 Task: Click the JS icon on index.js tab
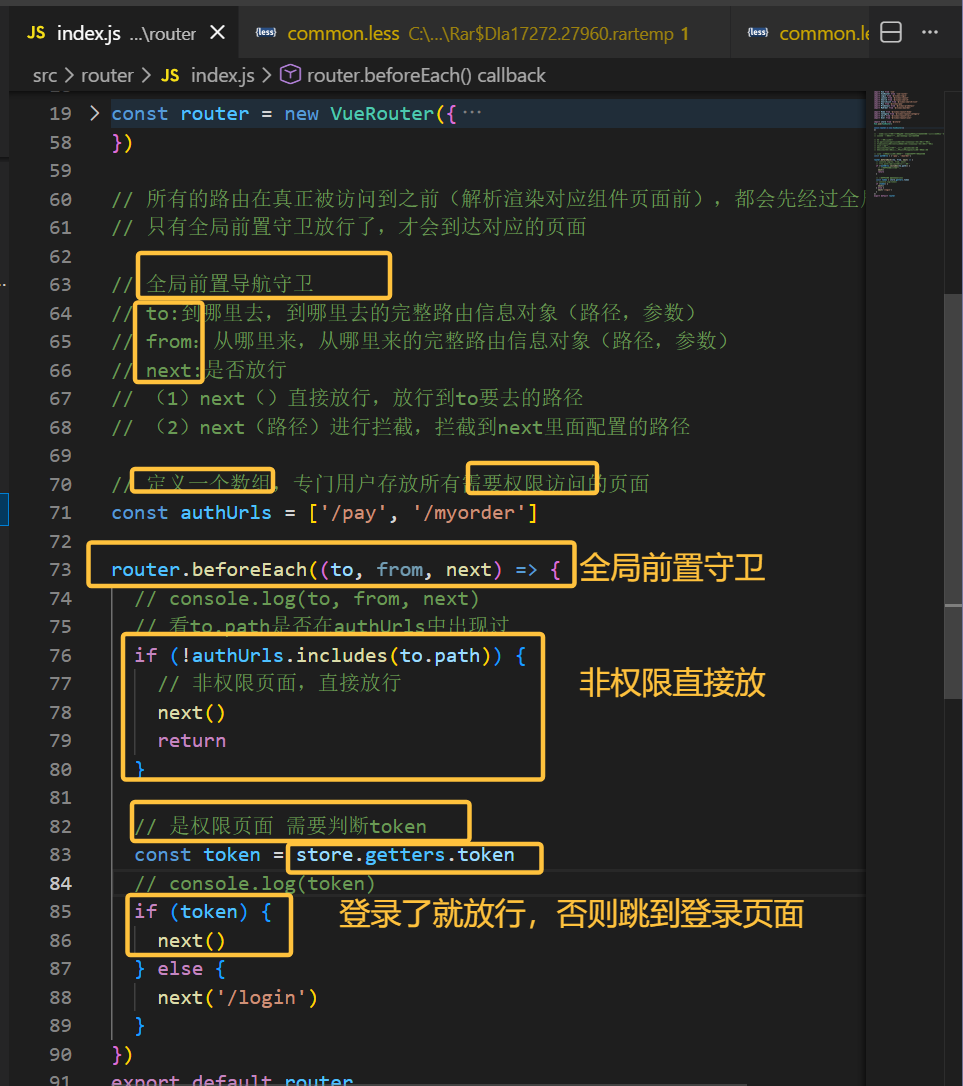coord(36,33)
